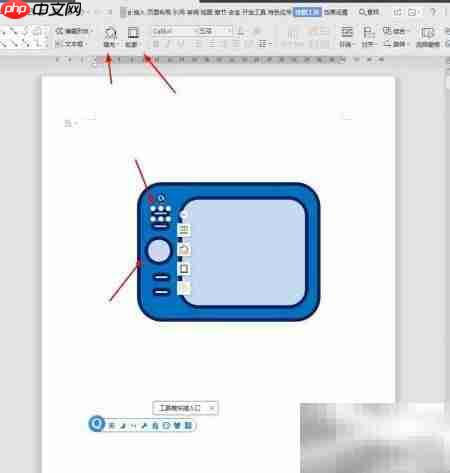Open the font size dropdown
The image size is (450, 473).
click(230, 31)
